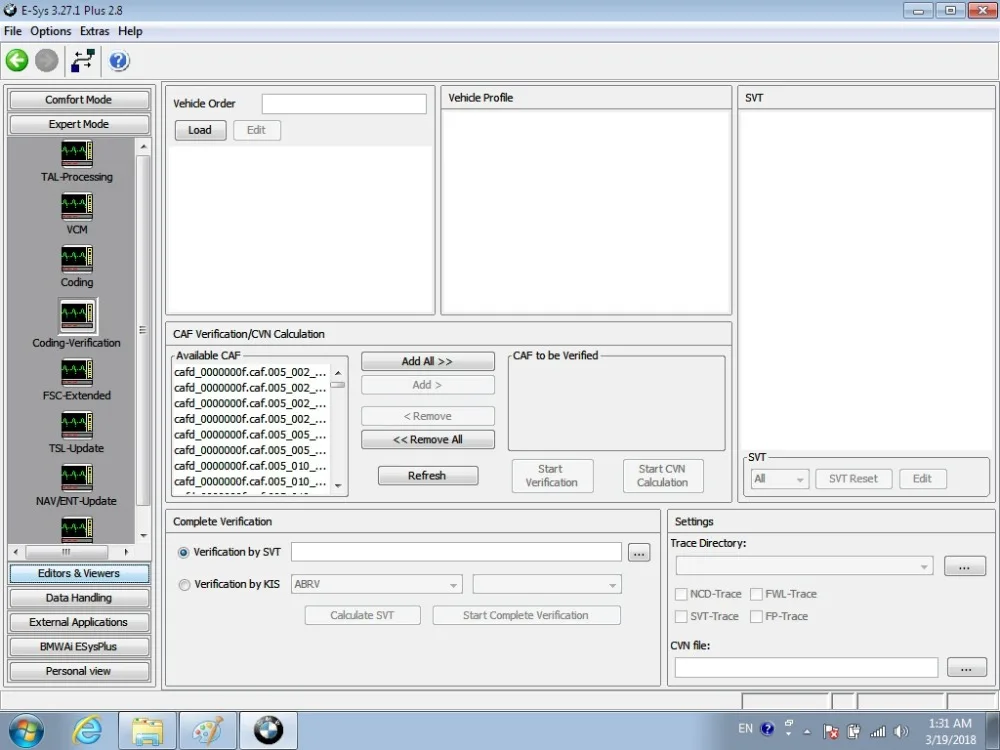Click the sidebar horizontal scrollbar thumb
Viewport: 1000px width, 750px height.
pyautogui.click(x=66, y=552)
